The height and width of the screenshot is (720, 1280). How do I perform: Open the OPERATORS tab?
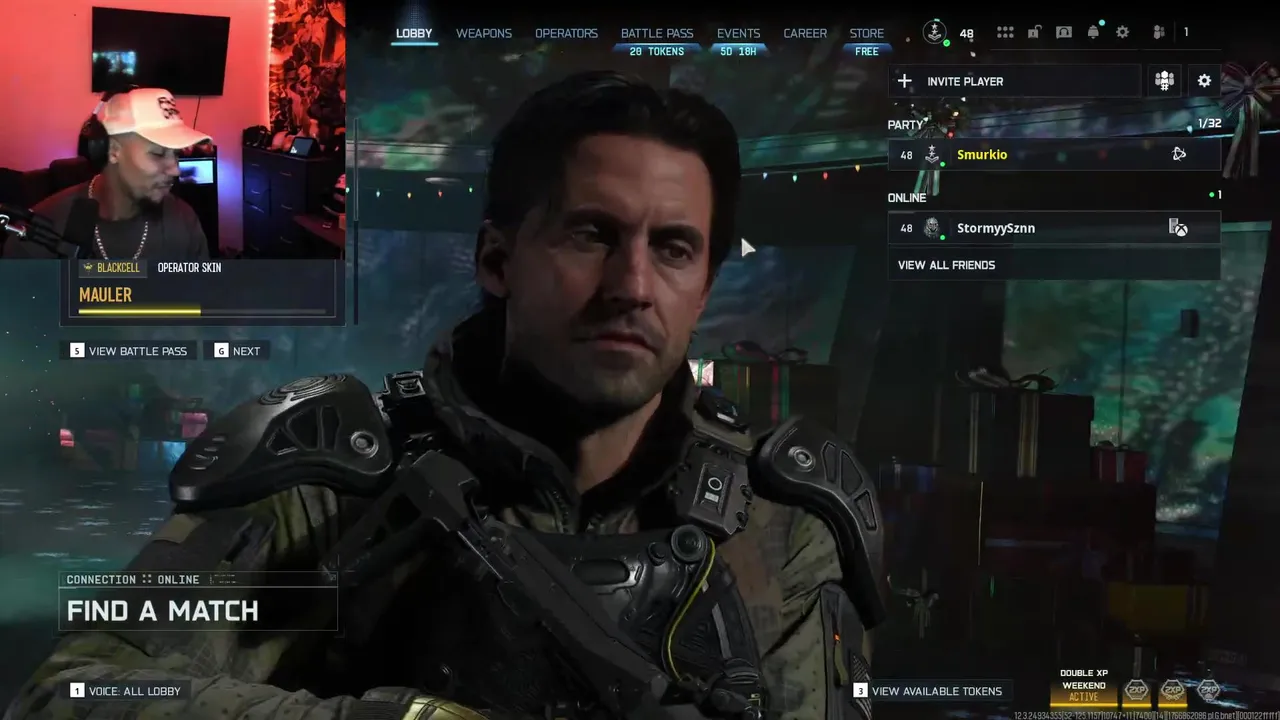(566, 33)
